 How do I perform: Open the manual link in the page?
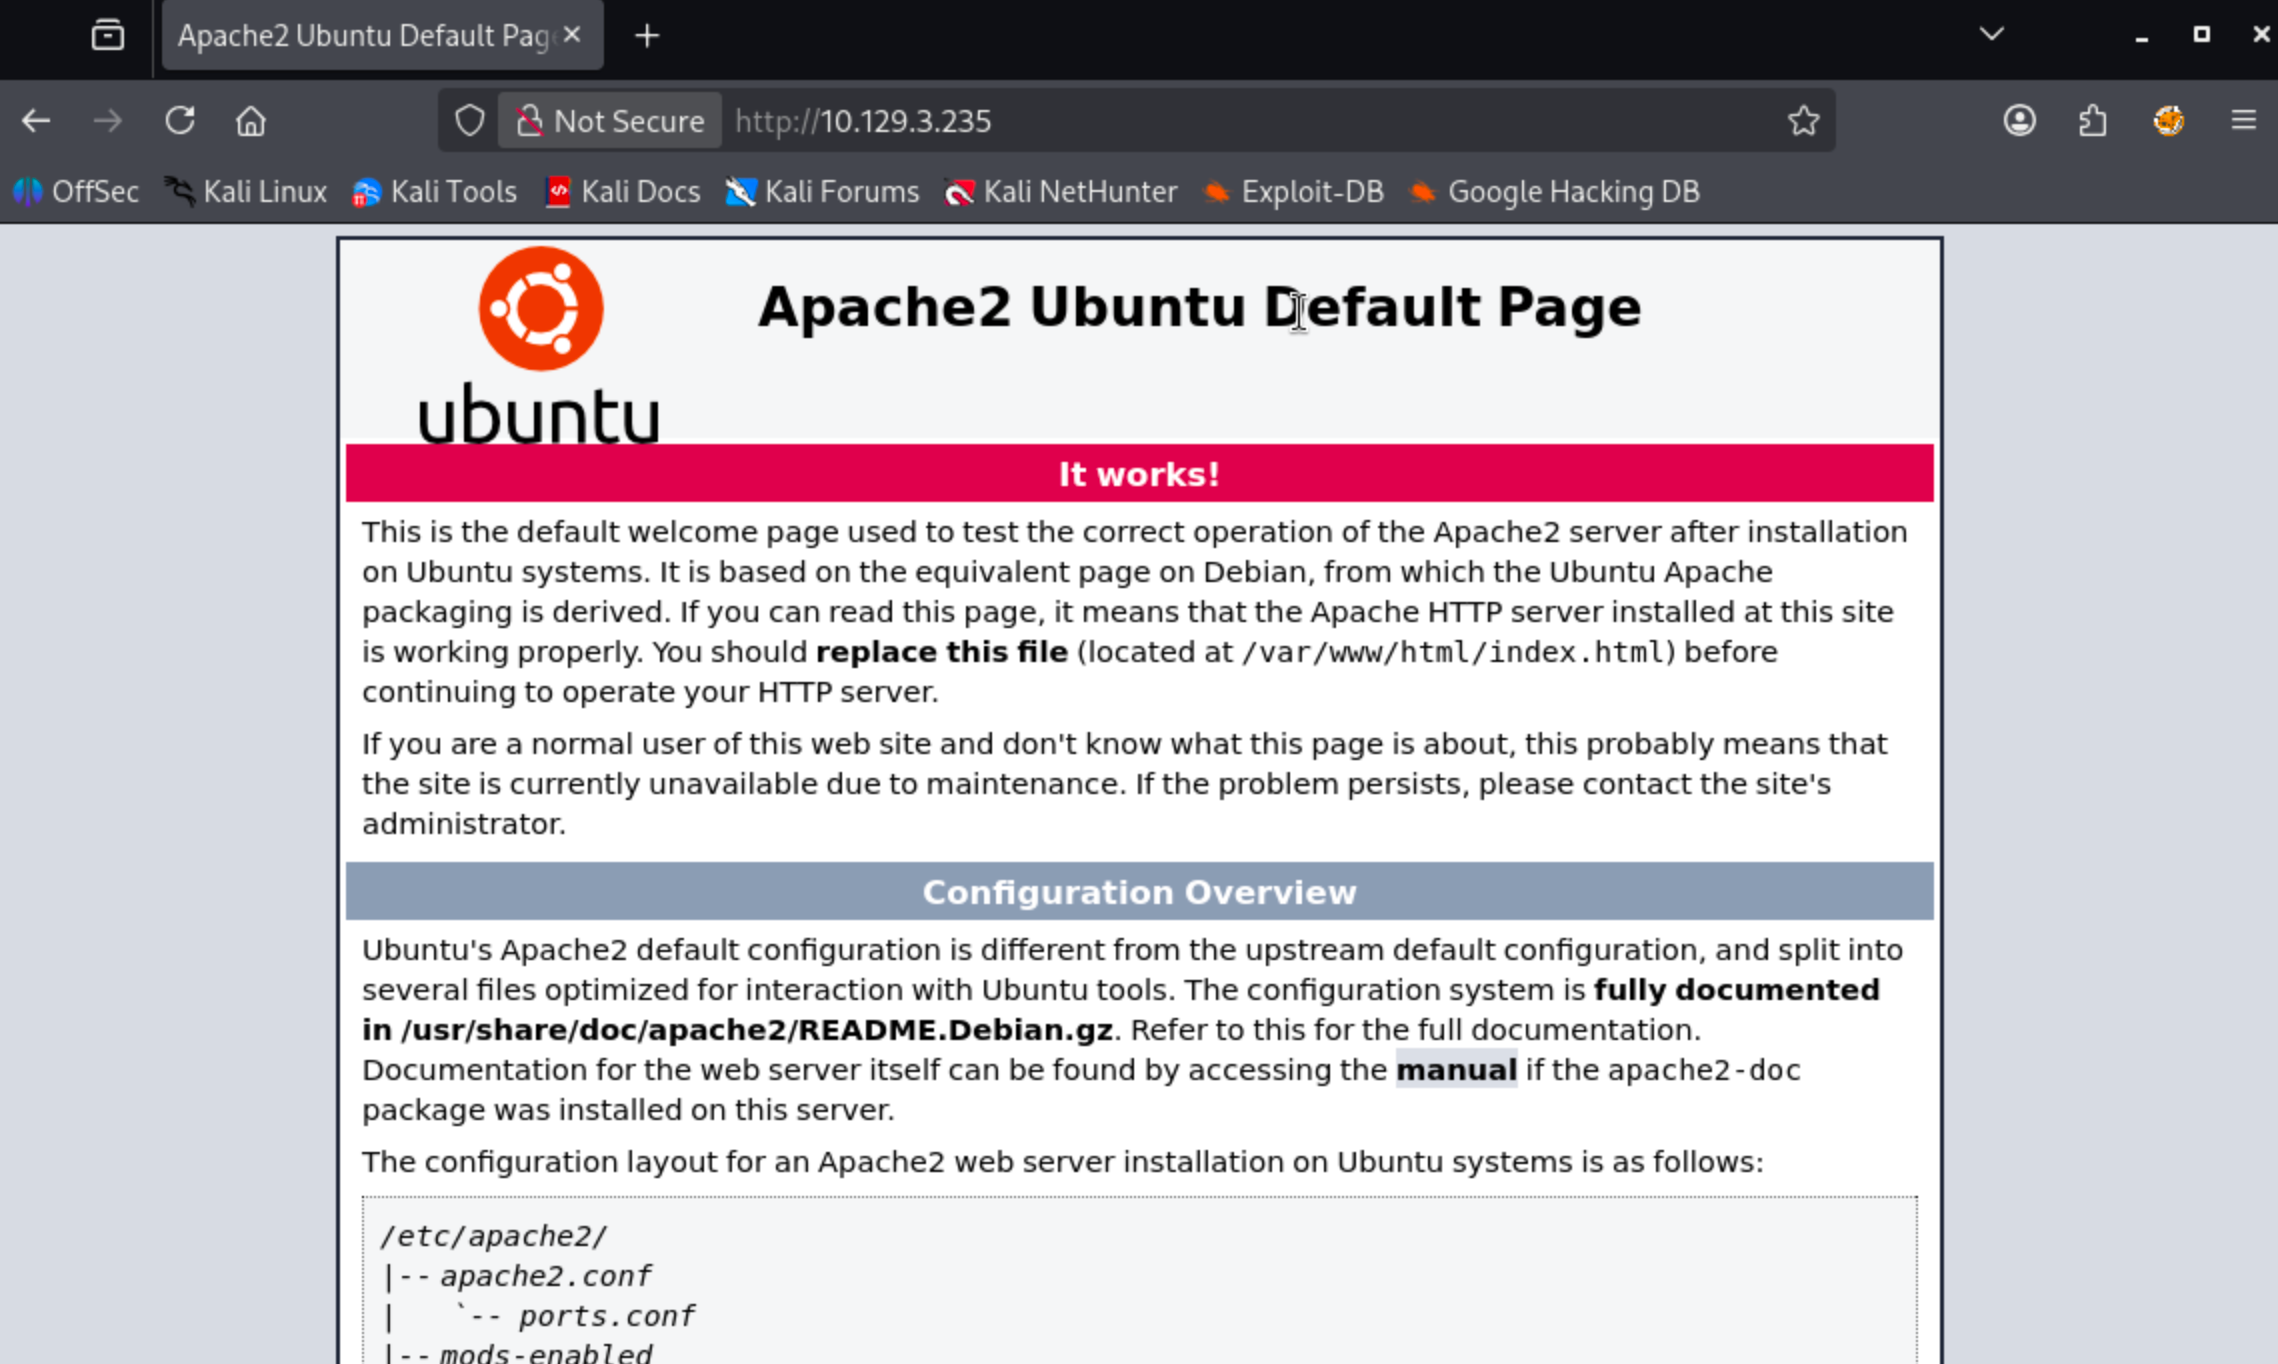click(1456, 1069)
